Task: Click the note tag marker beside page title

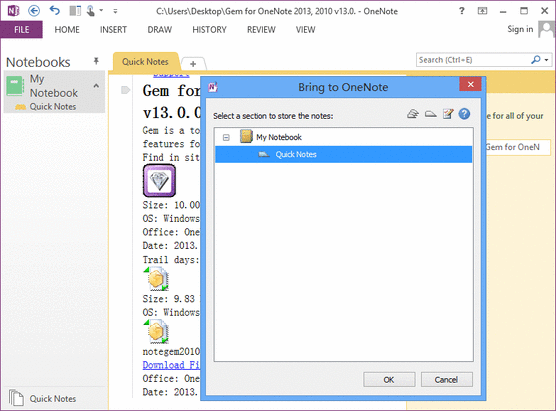Action: click(126, 90)
